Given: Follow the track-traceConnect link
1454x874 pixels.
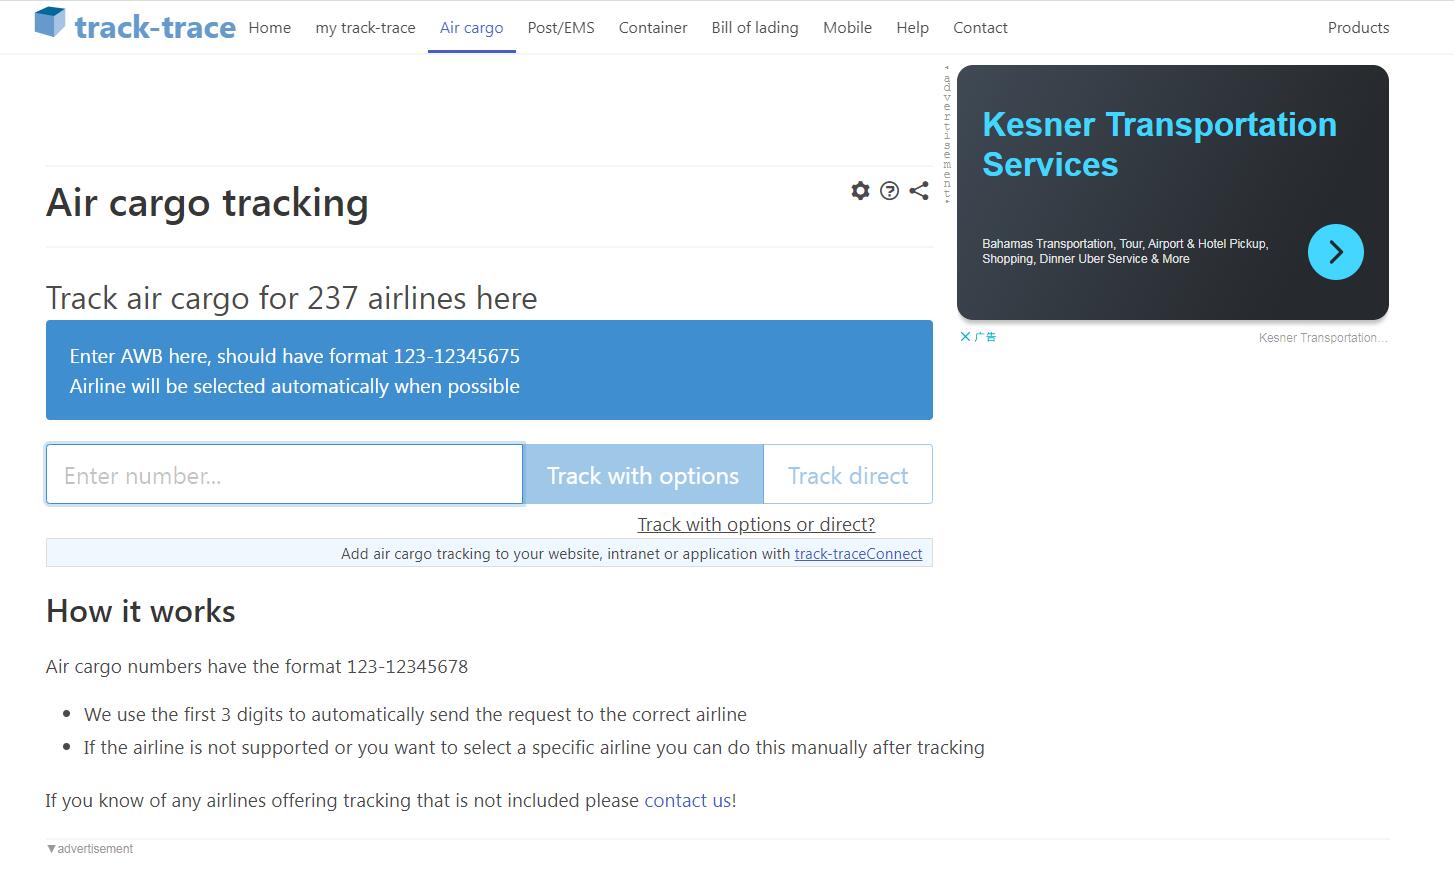Looking at the screenshot, I should pyautogui.click(x=858, y=554).
